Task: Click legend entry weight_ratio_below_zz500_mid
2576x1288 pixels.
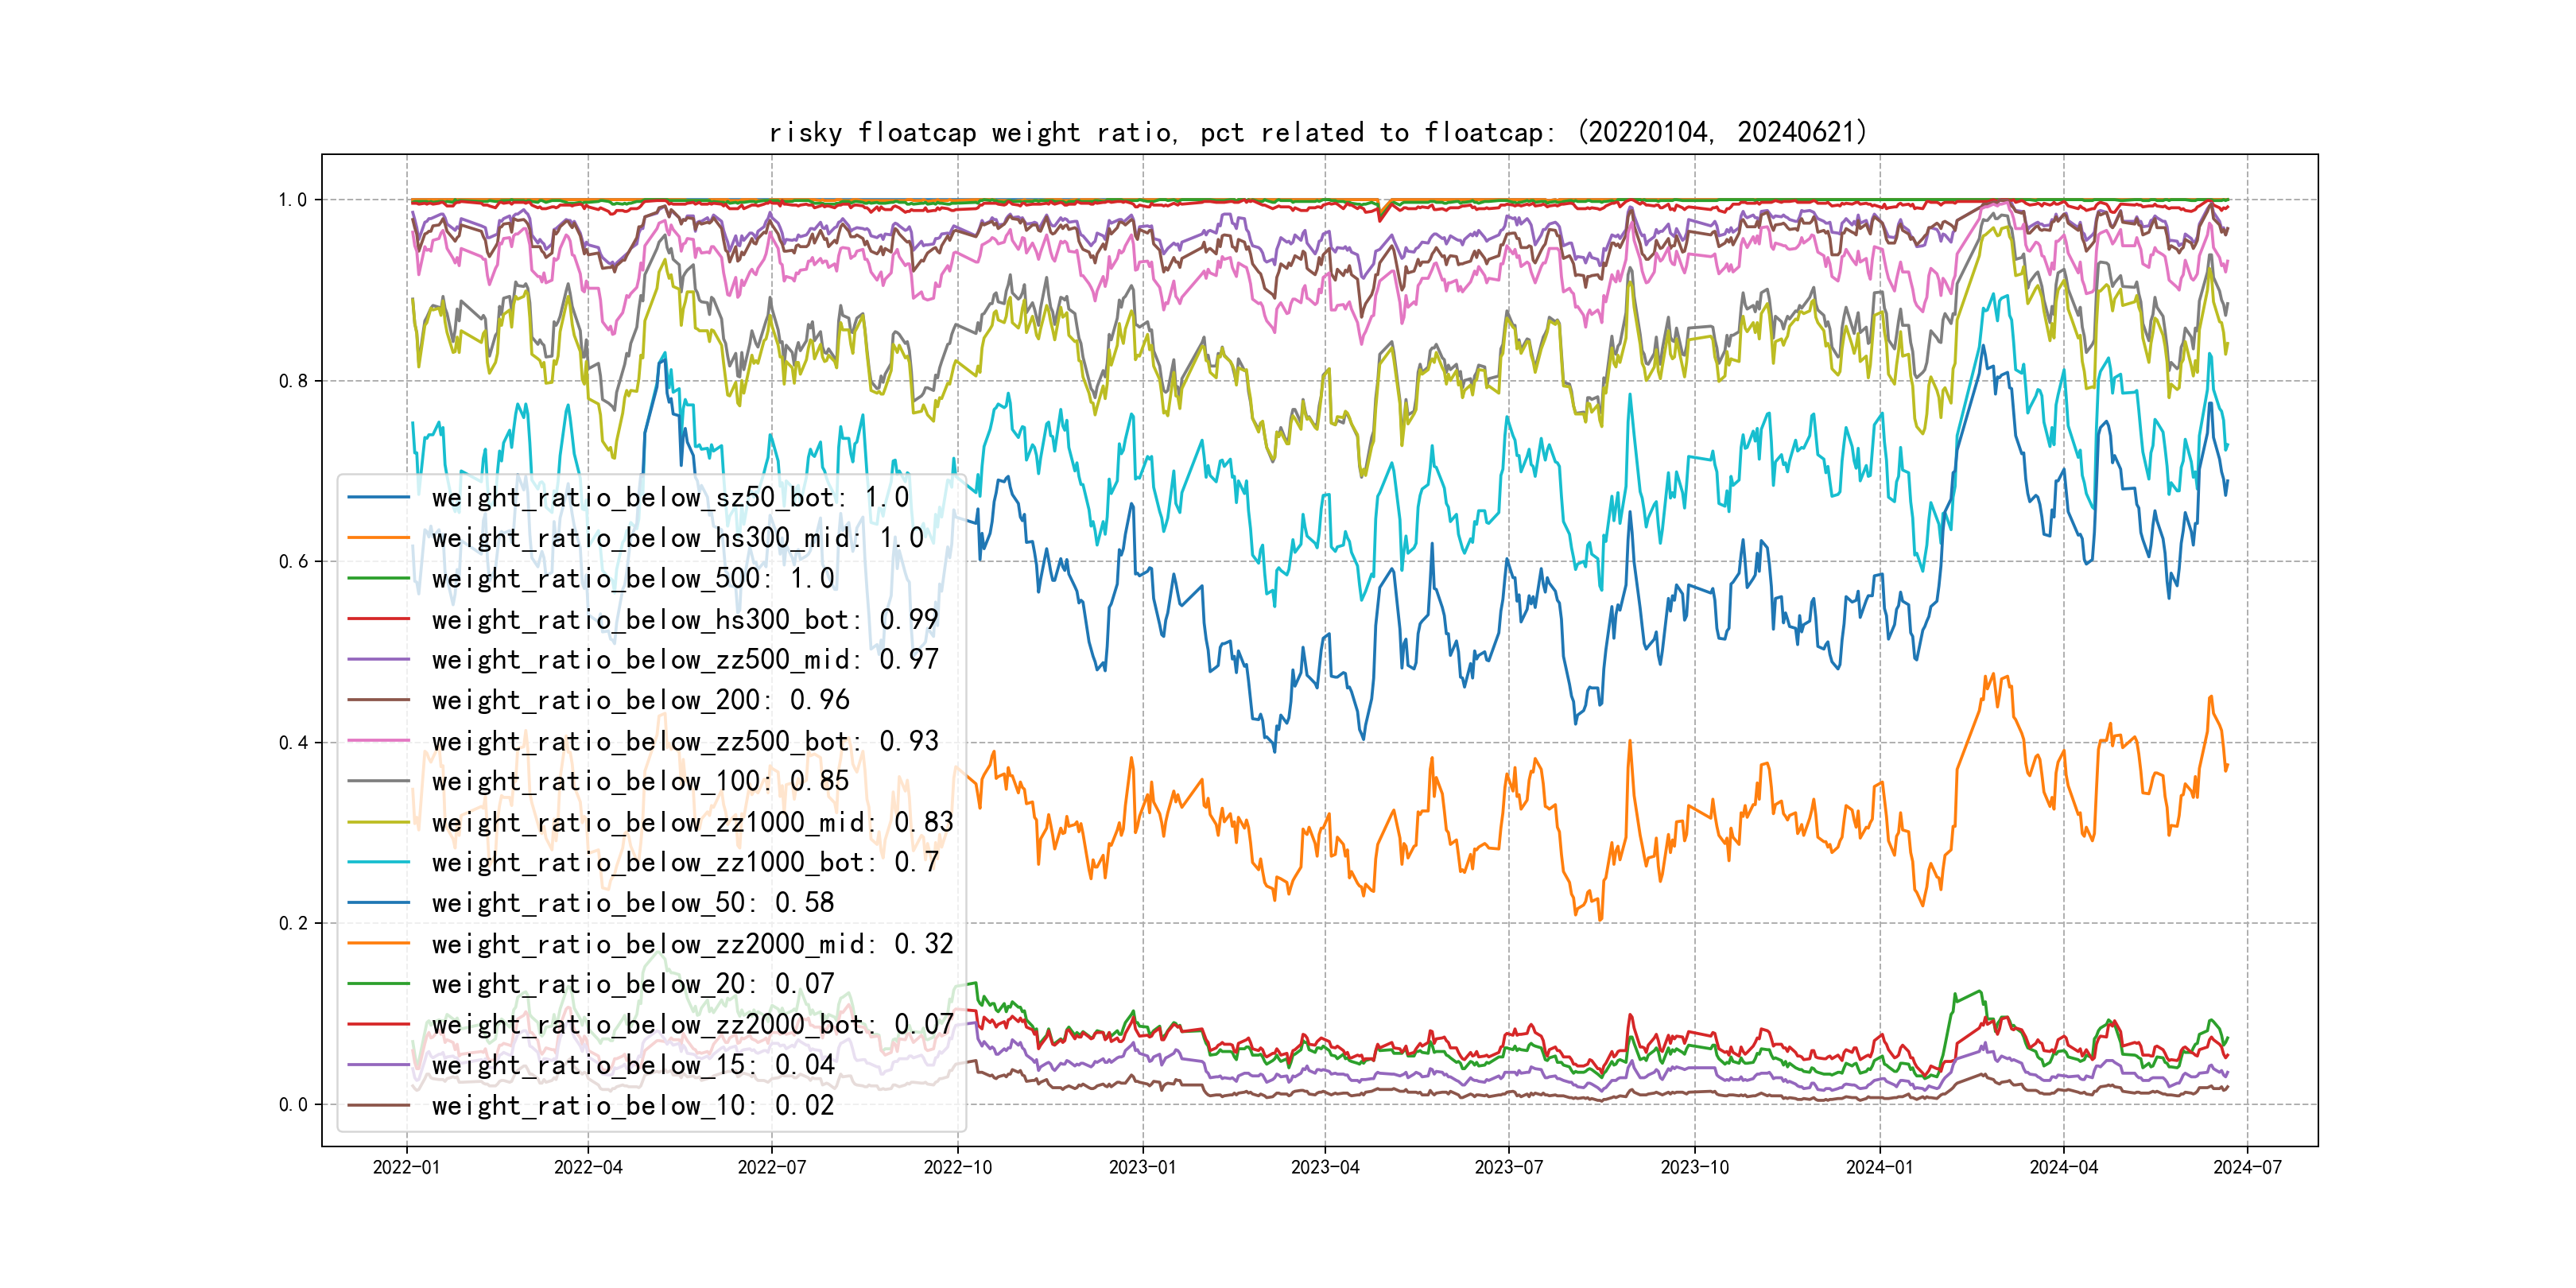Action: (684, 659)
